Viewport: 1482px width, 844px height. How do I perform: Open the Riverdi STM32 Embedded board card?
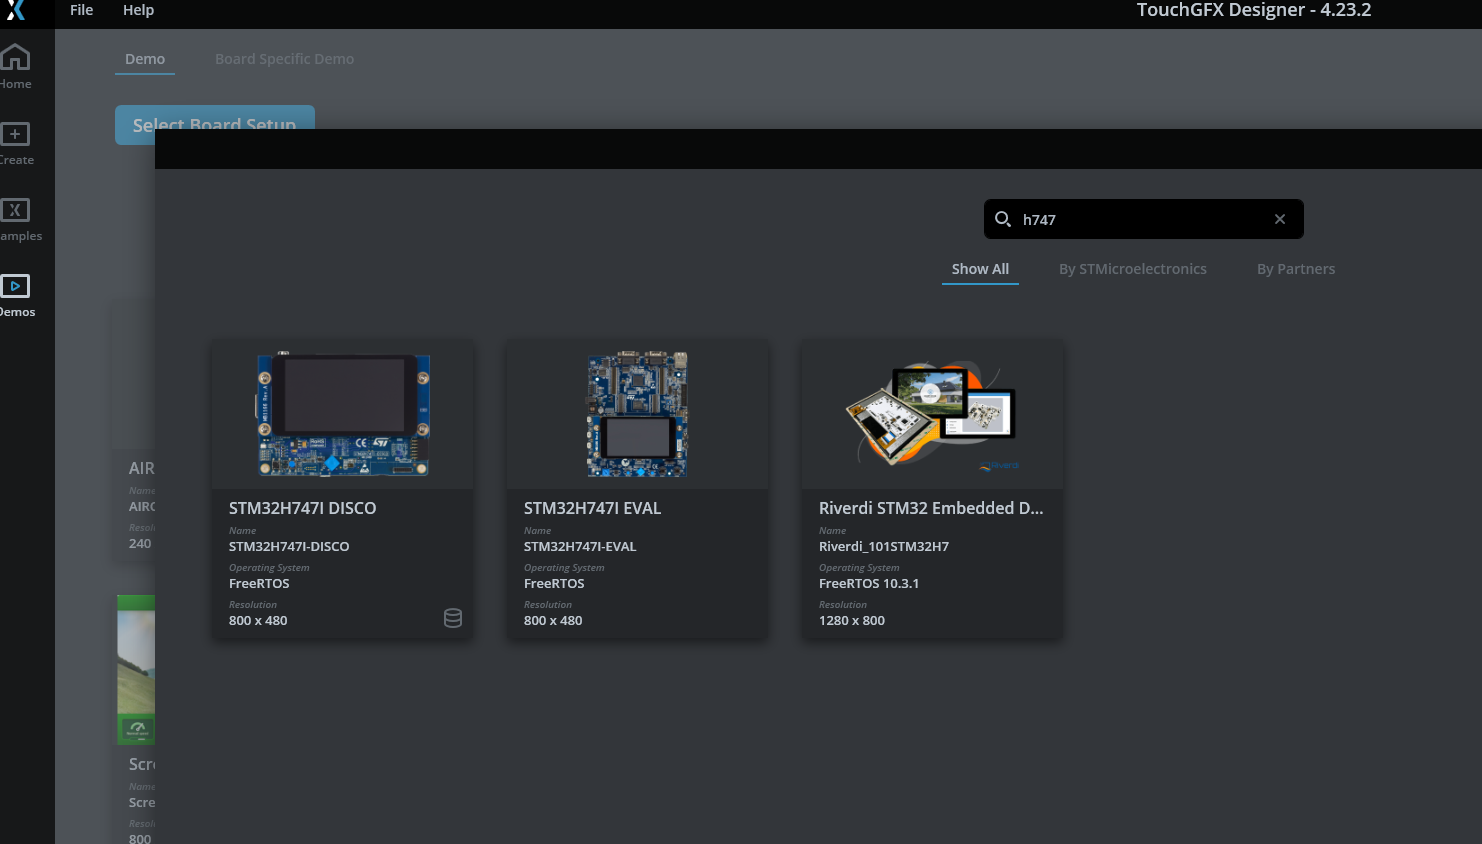(931, 490)
